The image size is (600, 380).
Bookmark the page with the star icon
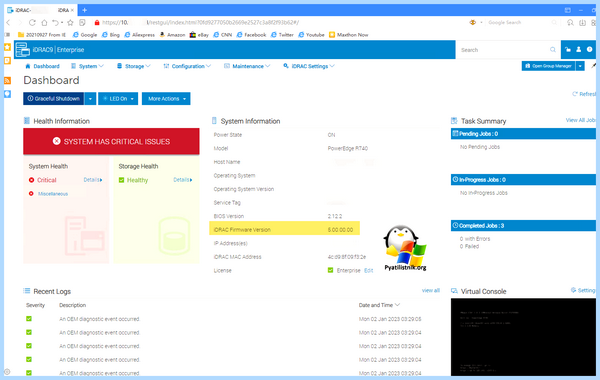70,23
